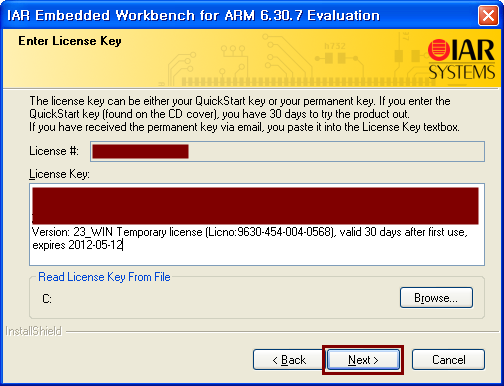Click the License Key label

coord(59,174)
